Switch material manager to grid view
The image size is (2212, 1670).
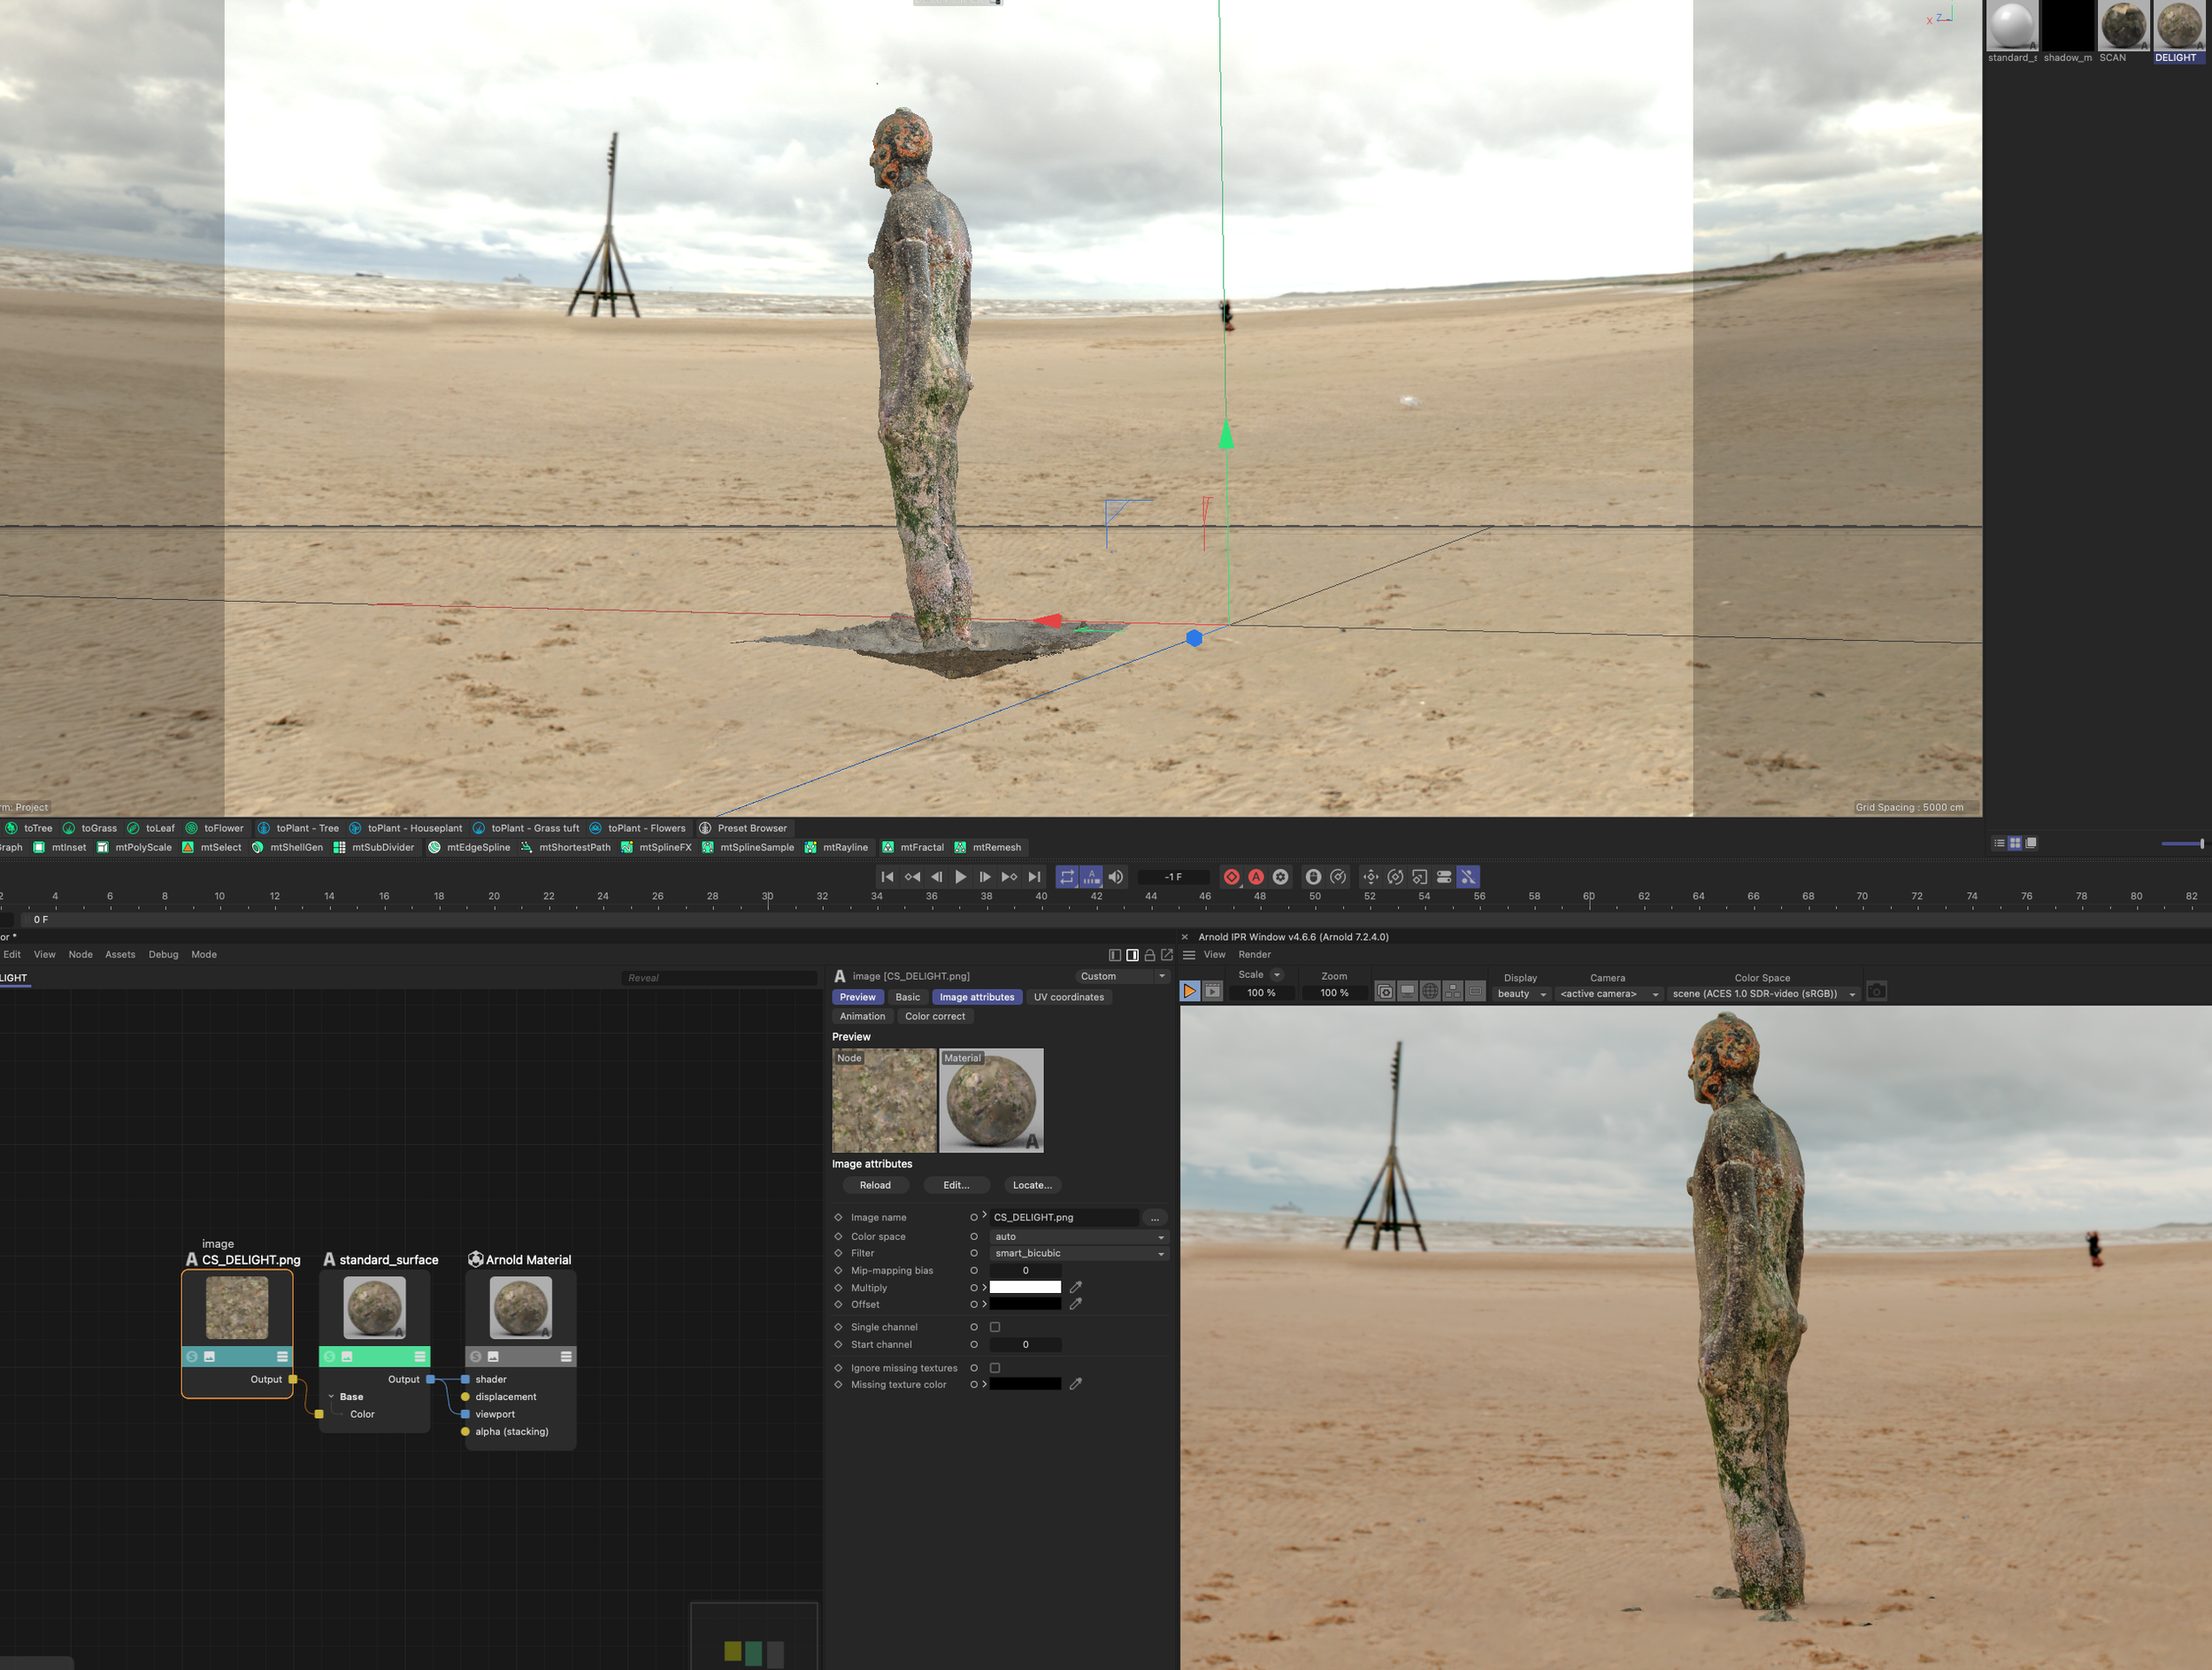(x=2015, y=843)
